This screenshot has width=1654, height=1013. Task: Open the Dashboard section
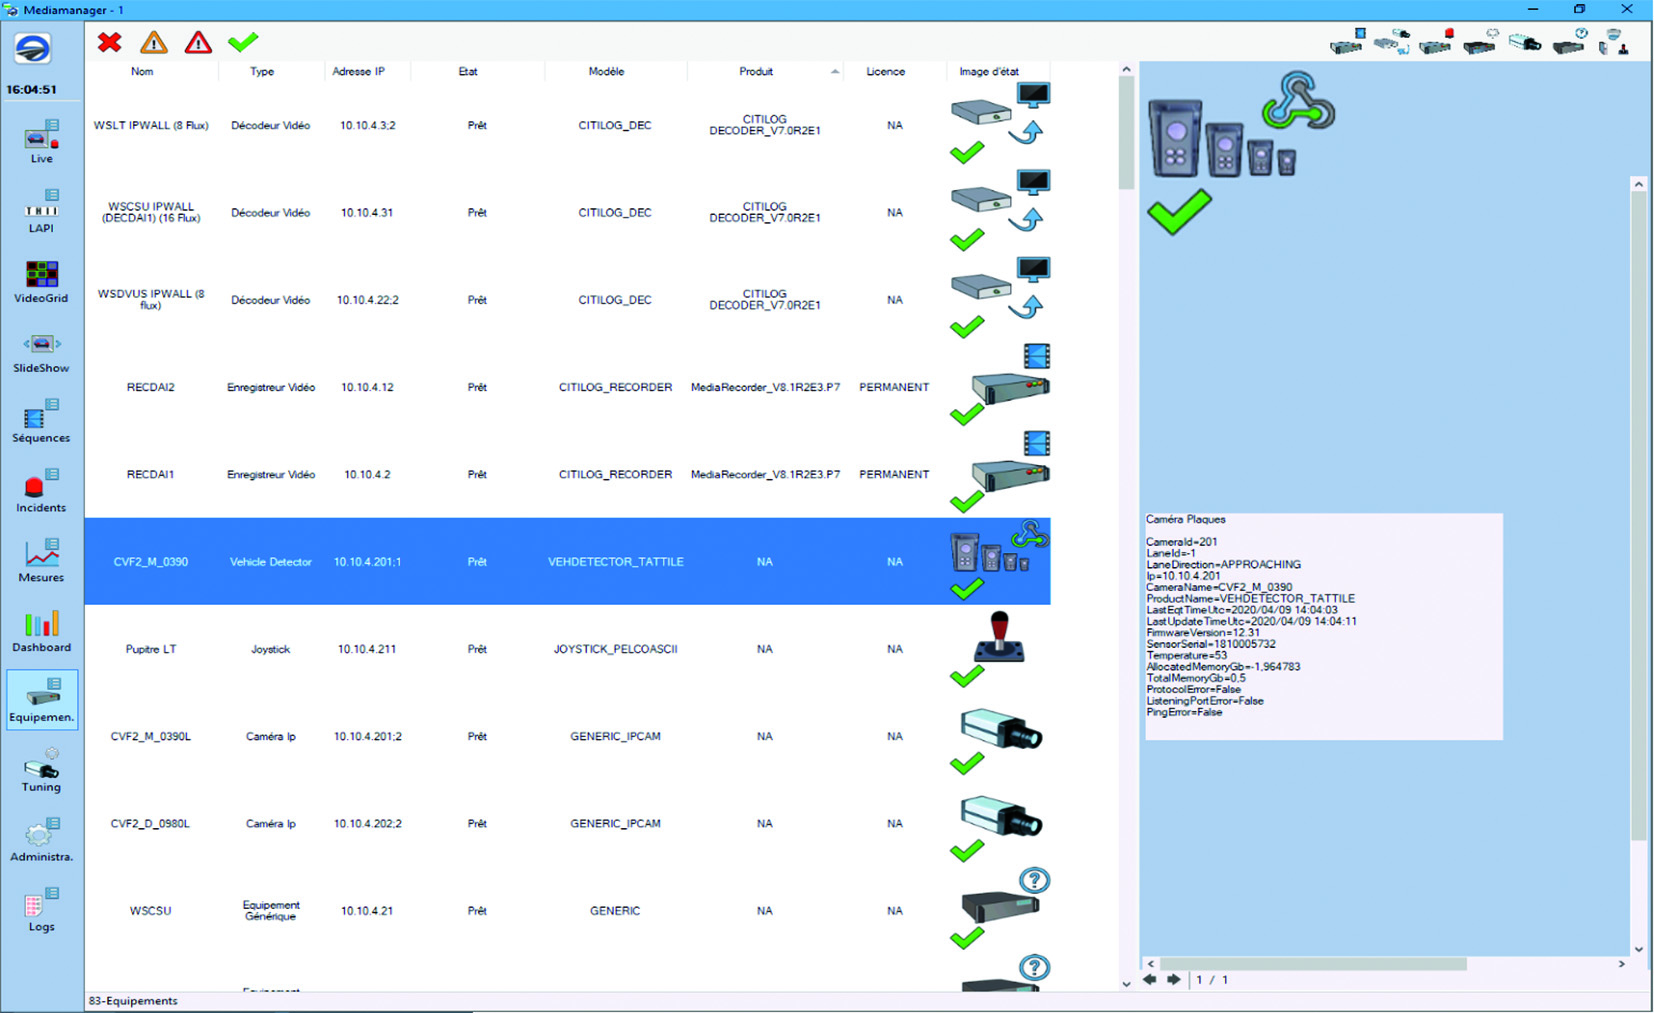[41, 631]
